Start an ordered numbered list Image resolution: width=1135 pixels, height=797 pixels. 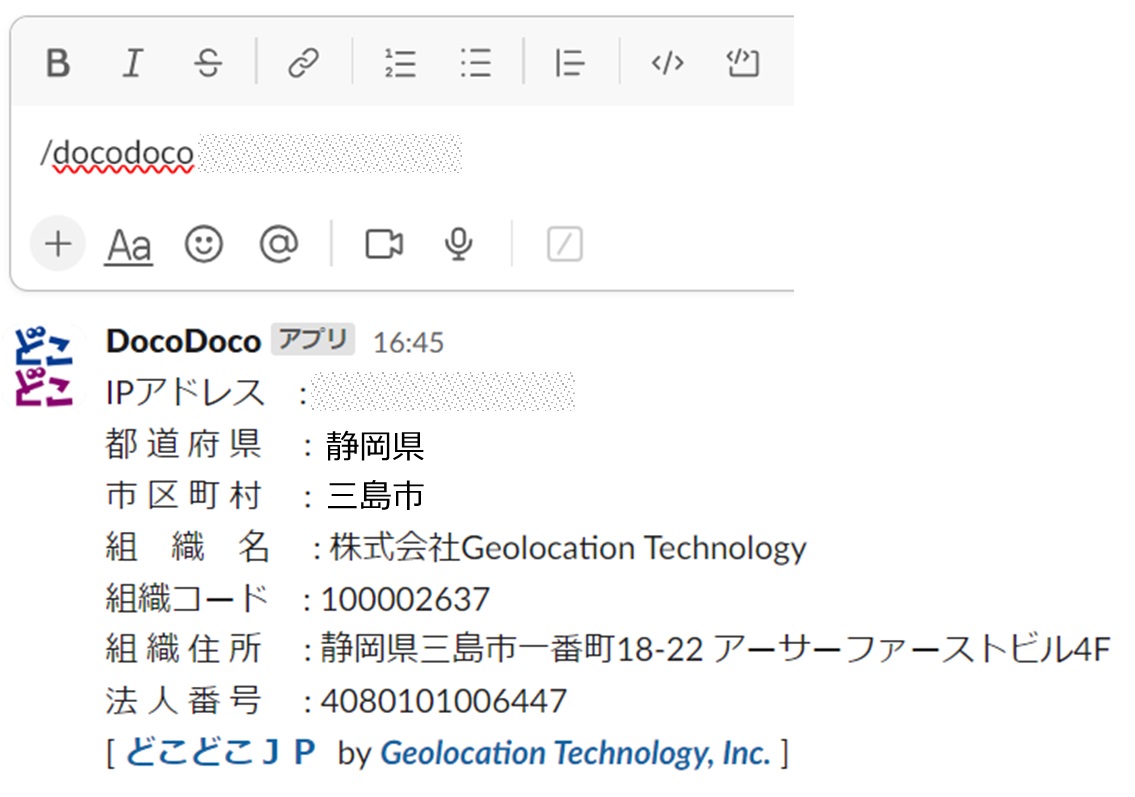tap(398, 62)
